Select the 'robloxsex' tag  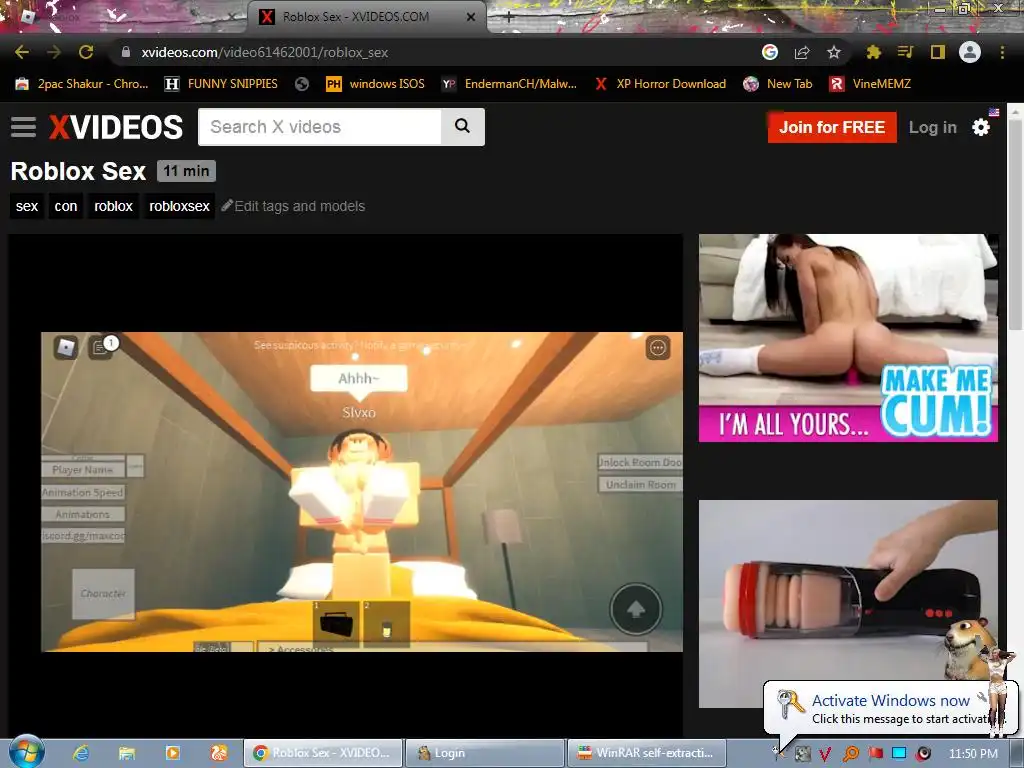180,206
